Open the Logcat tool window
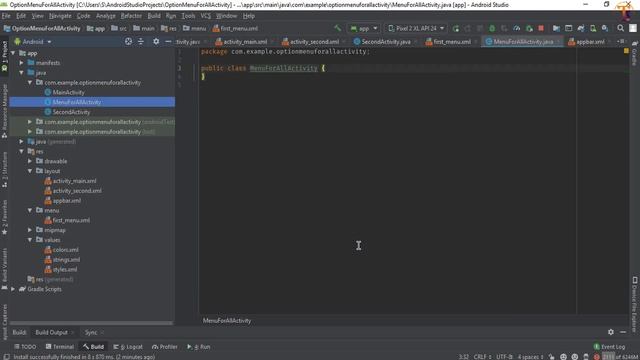 tap(128, 347)
